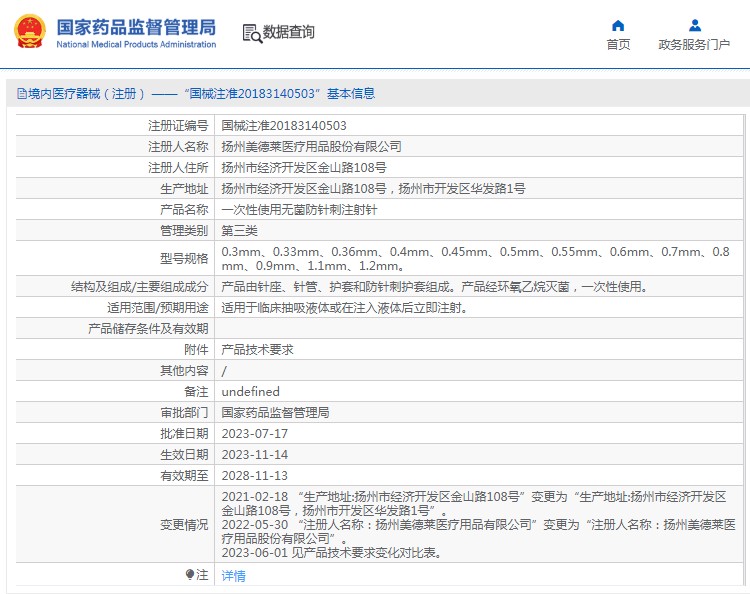750x594 pixels.
Task: Click the 注册人名称 label
Action: [x=178, y=147]
